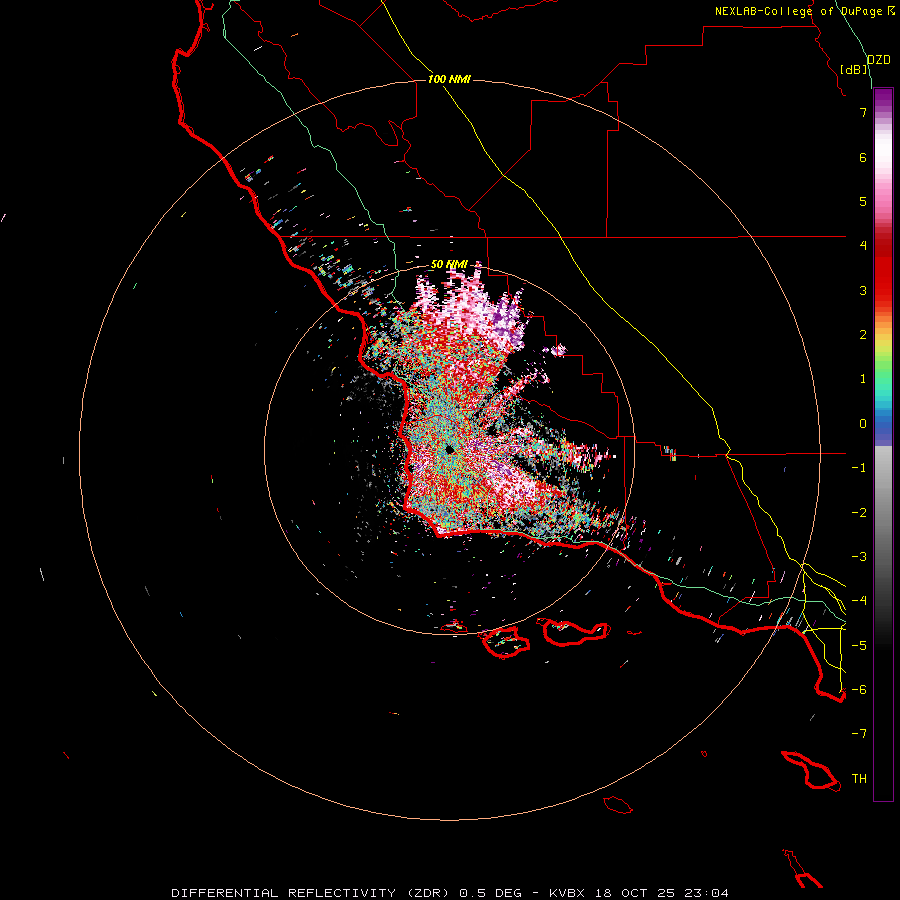
Task: Click the -3 value on the color scale
Action: tap(859, 557)
